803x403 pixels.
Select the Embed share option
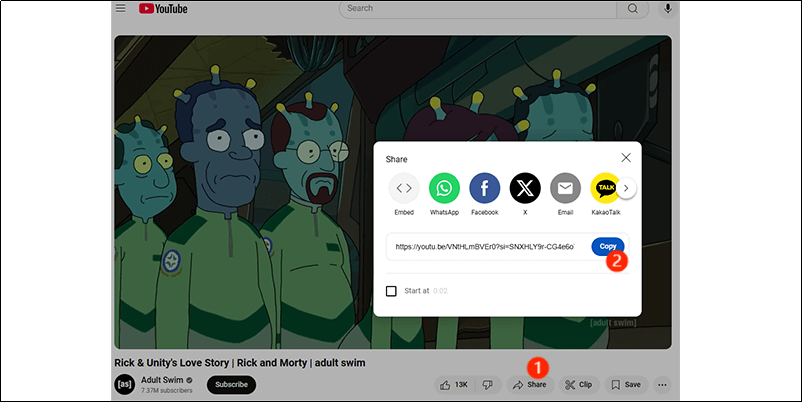click(x=404, y=188)
